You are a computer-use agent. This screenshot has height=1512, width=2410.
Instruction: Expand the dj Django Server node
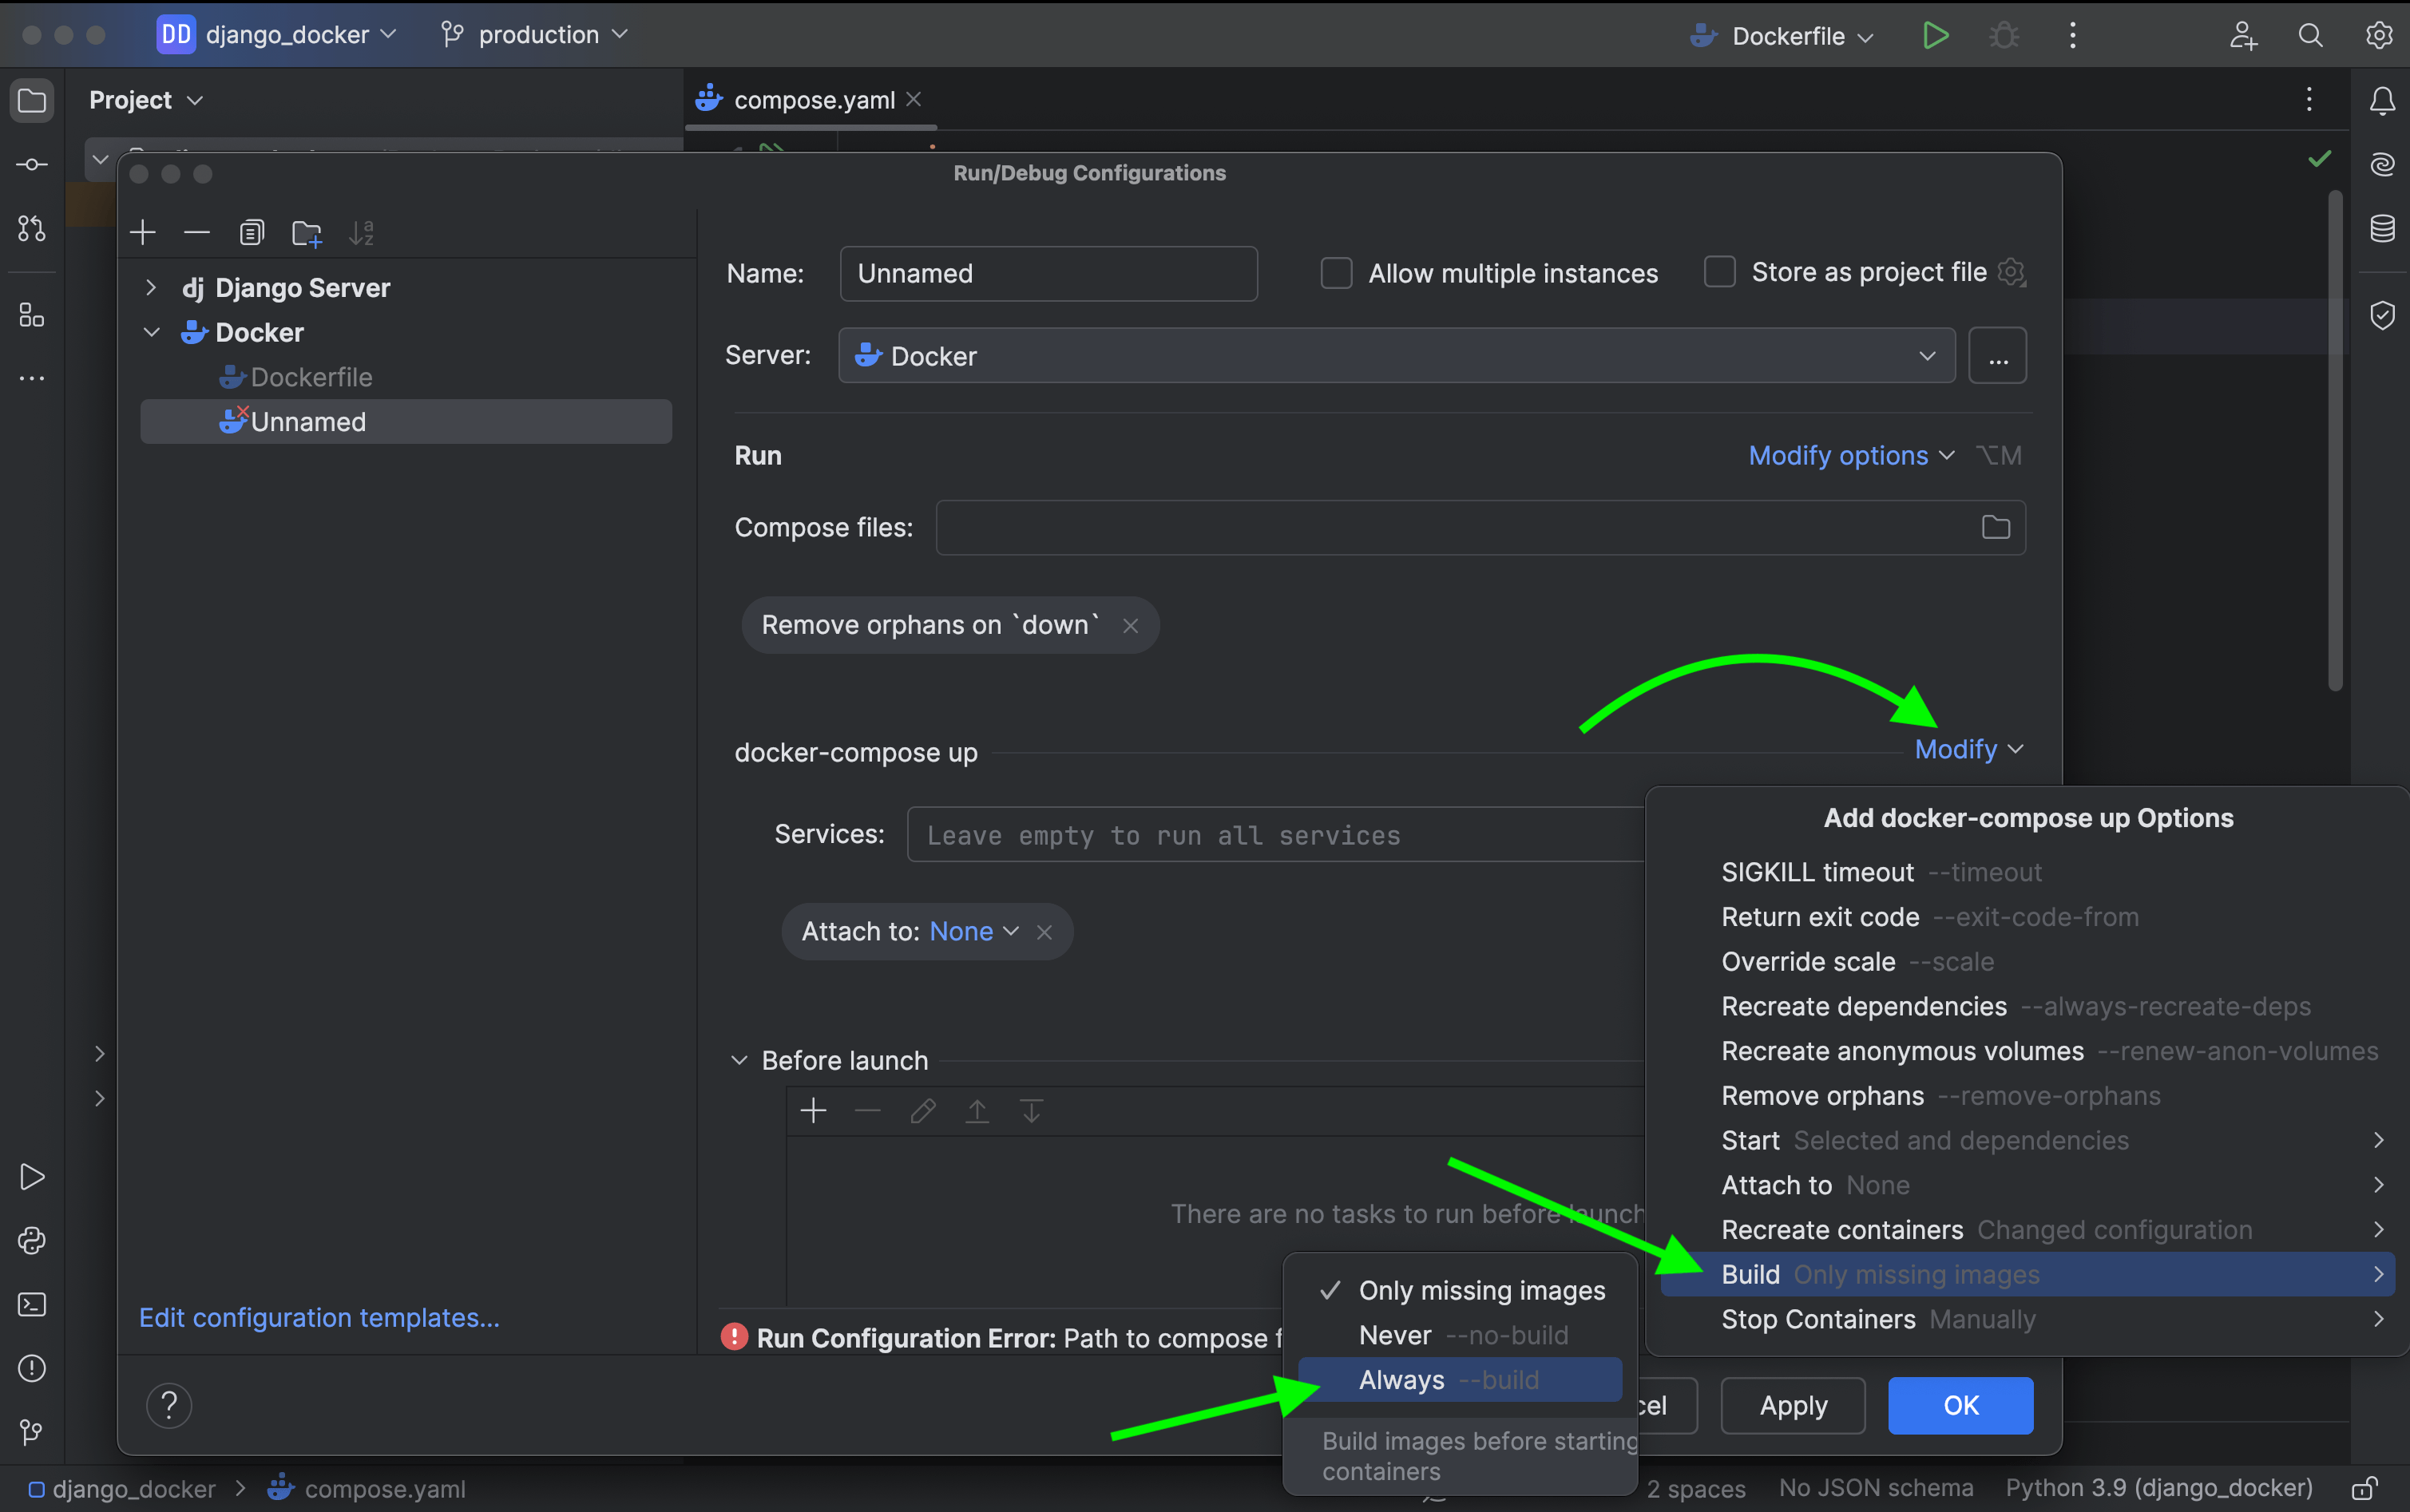point(151,288)
